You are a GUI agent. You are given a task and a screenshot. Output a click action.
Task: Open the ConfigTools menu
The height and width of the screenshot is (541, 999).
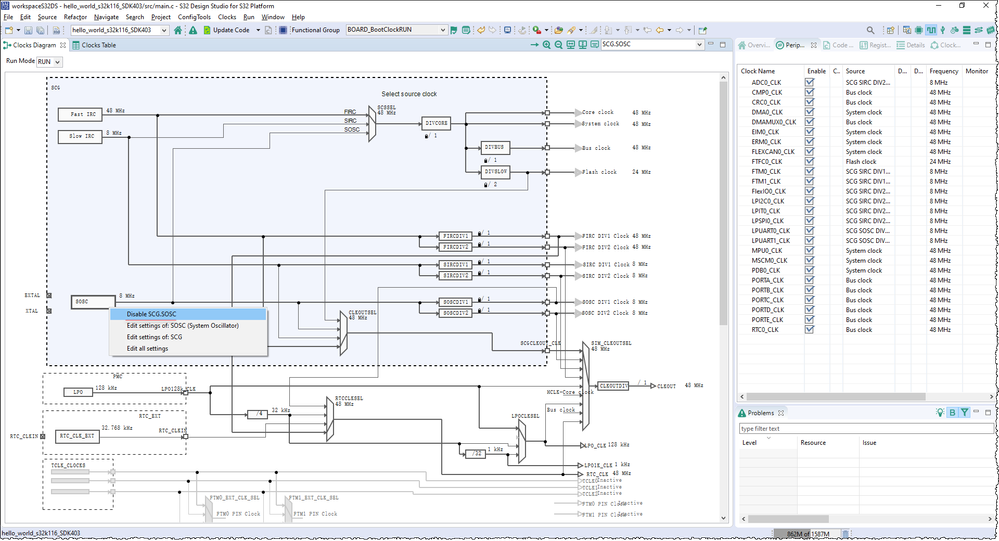click(194, 17)
